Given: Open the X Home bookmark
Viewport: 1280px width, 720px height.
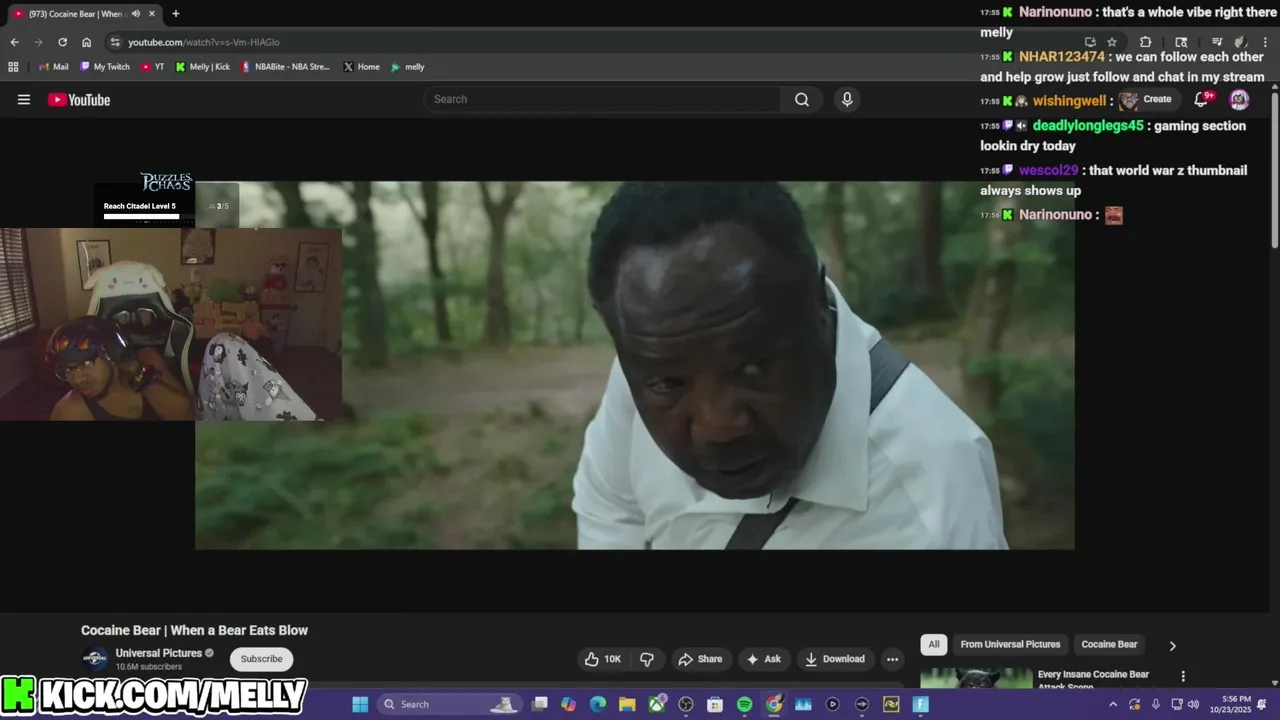Looking at the screenshot, I should [x=362, y=67].
